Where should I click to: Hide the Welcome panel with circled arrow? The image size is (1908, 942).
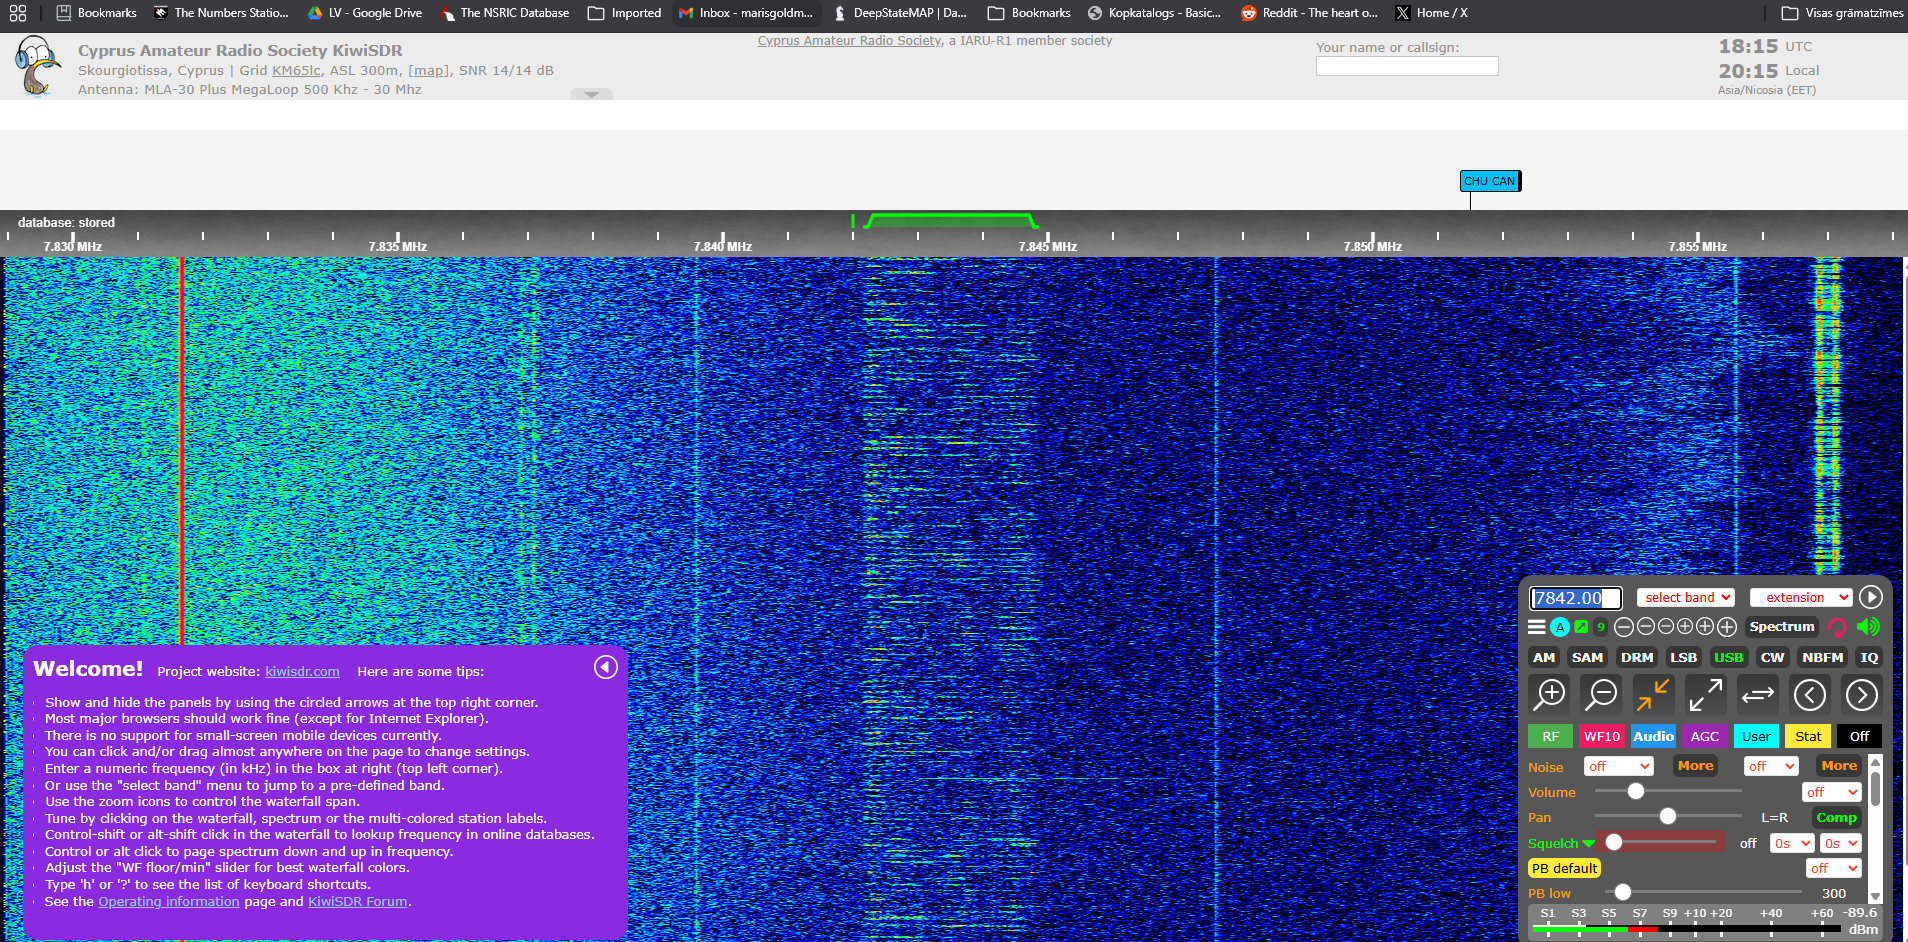tap(606, 667)
